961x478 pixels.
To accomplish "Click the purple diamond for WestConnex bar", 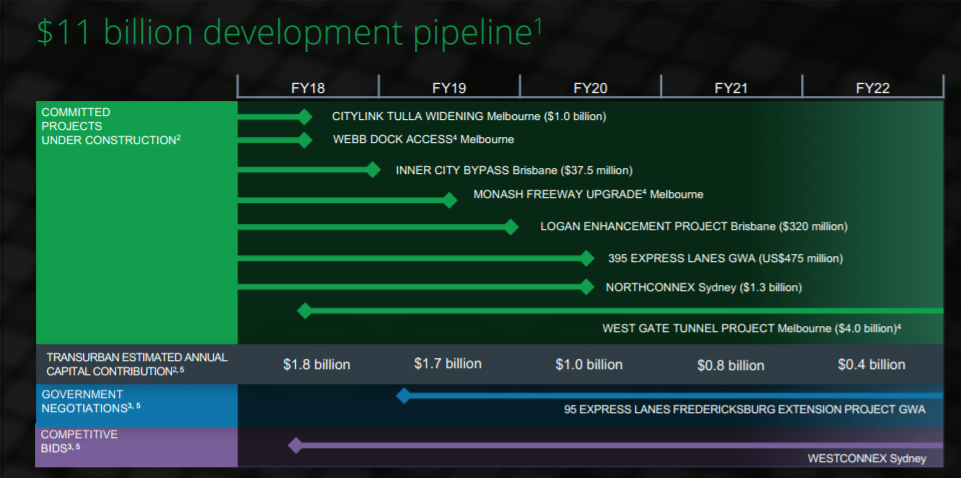I will tap(295, 446).
